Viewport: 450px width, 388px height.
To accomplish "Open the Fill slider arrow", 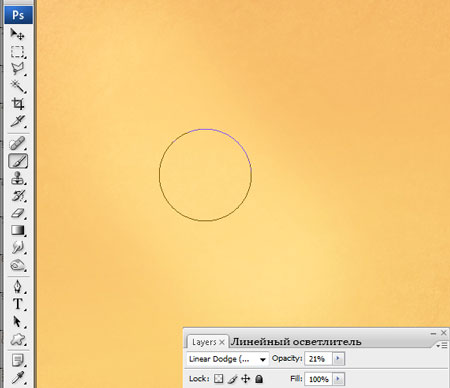I will (338, 379).
